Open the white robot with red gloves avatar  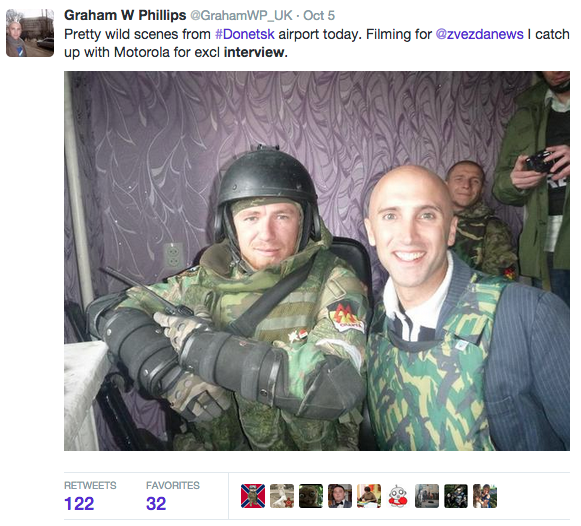(398, 496)
